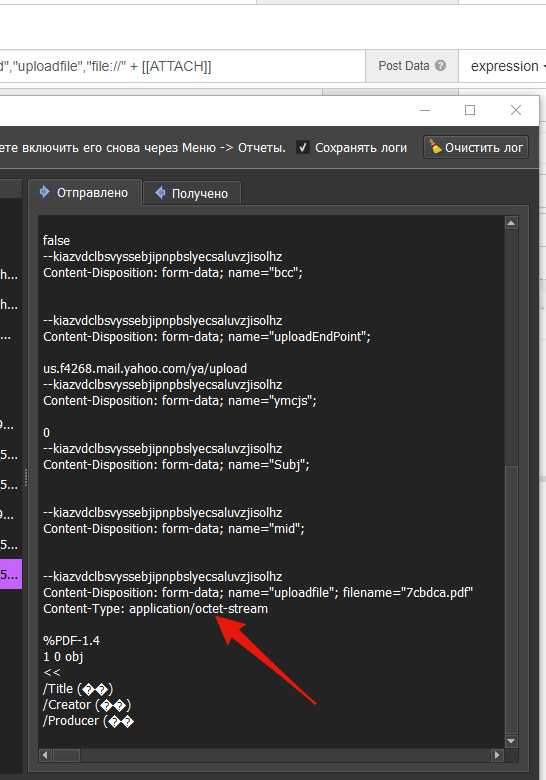The image size is (546, 780).
Task: Click the %PDF-1.4 line
Action: [x=71, y=641]
